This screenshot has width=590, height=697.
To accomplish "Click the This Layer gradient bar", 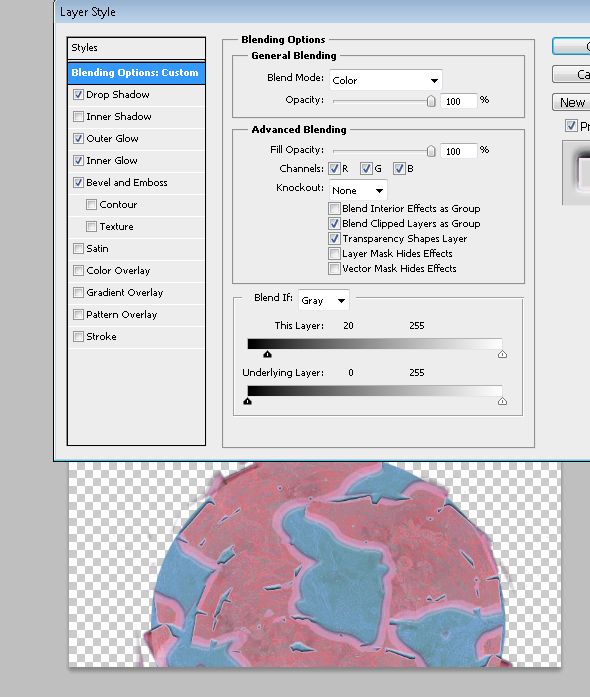I will pos(375,344).
